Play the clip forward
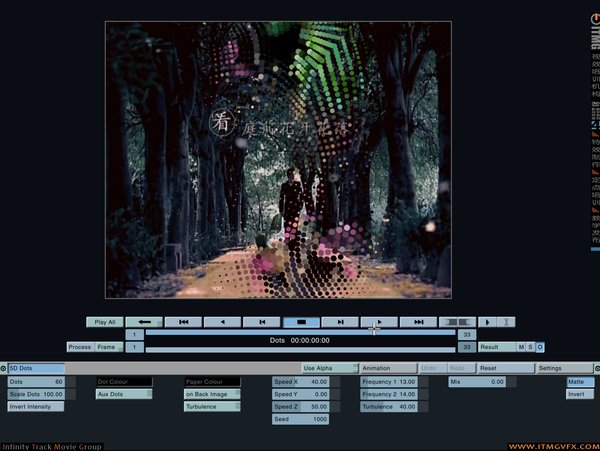The height and width of the screenshot is (451, 600). point(379,322)
